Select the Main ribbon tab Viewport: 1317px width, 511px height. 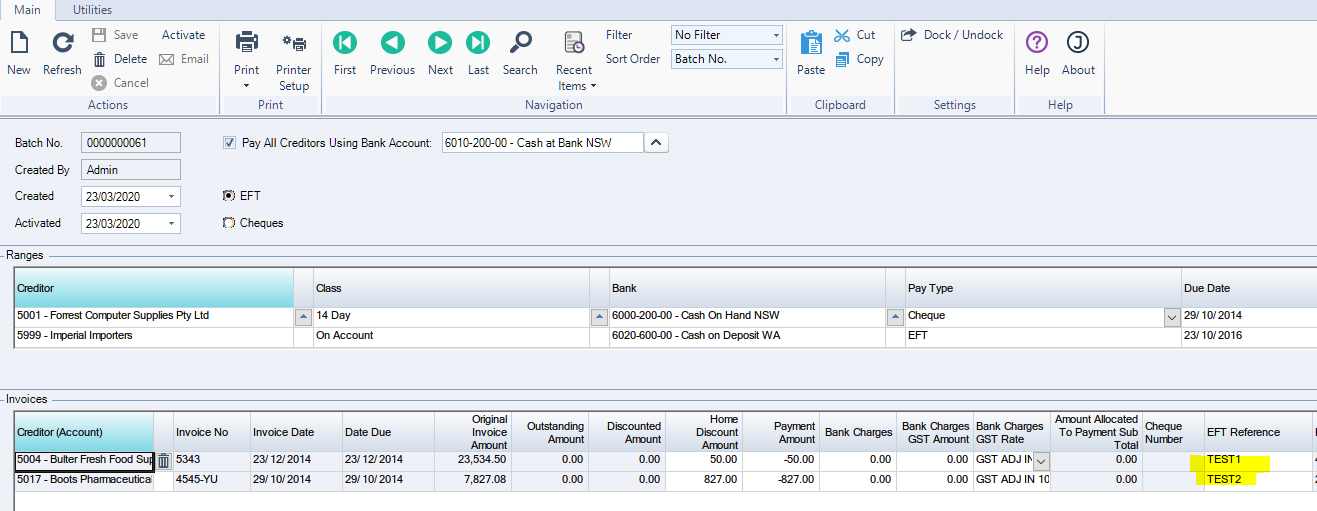(27, 9)
